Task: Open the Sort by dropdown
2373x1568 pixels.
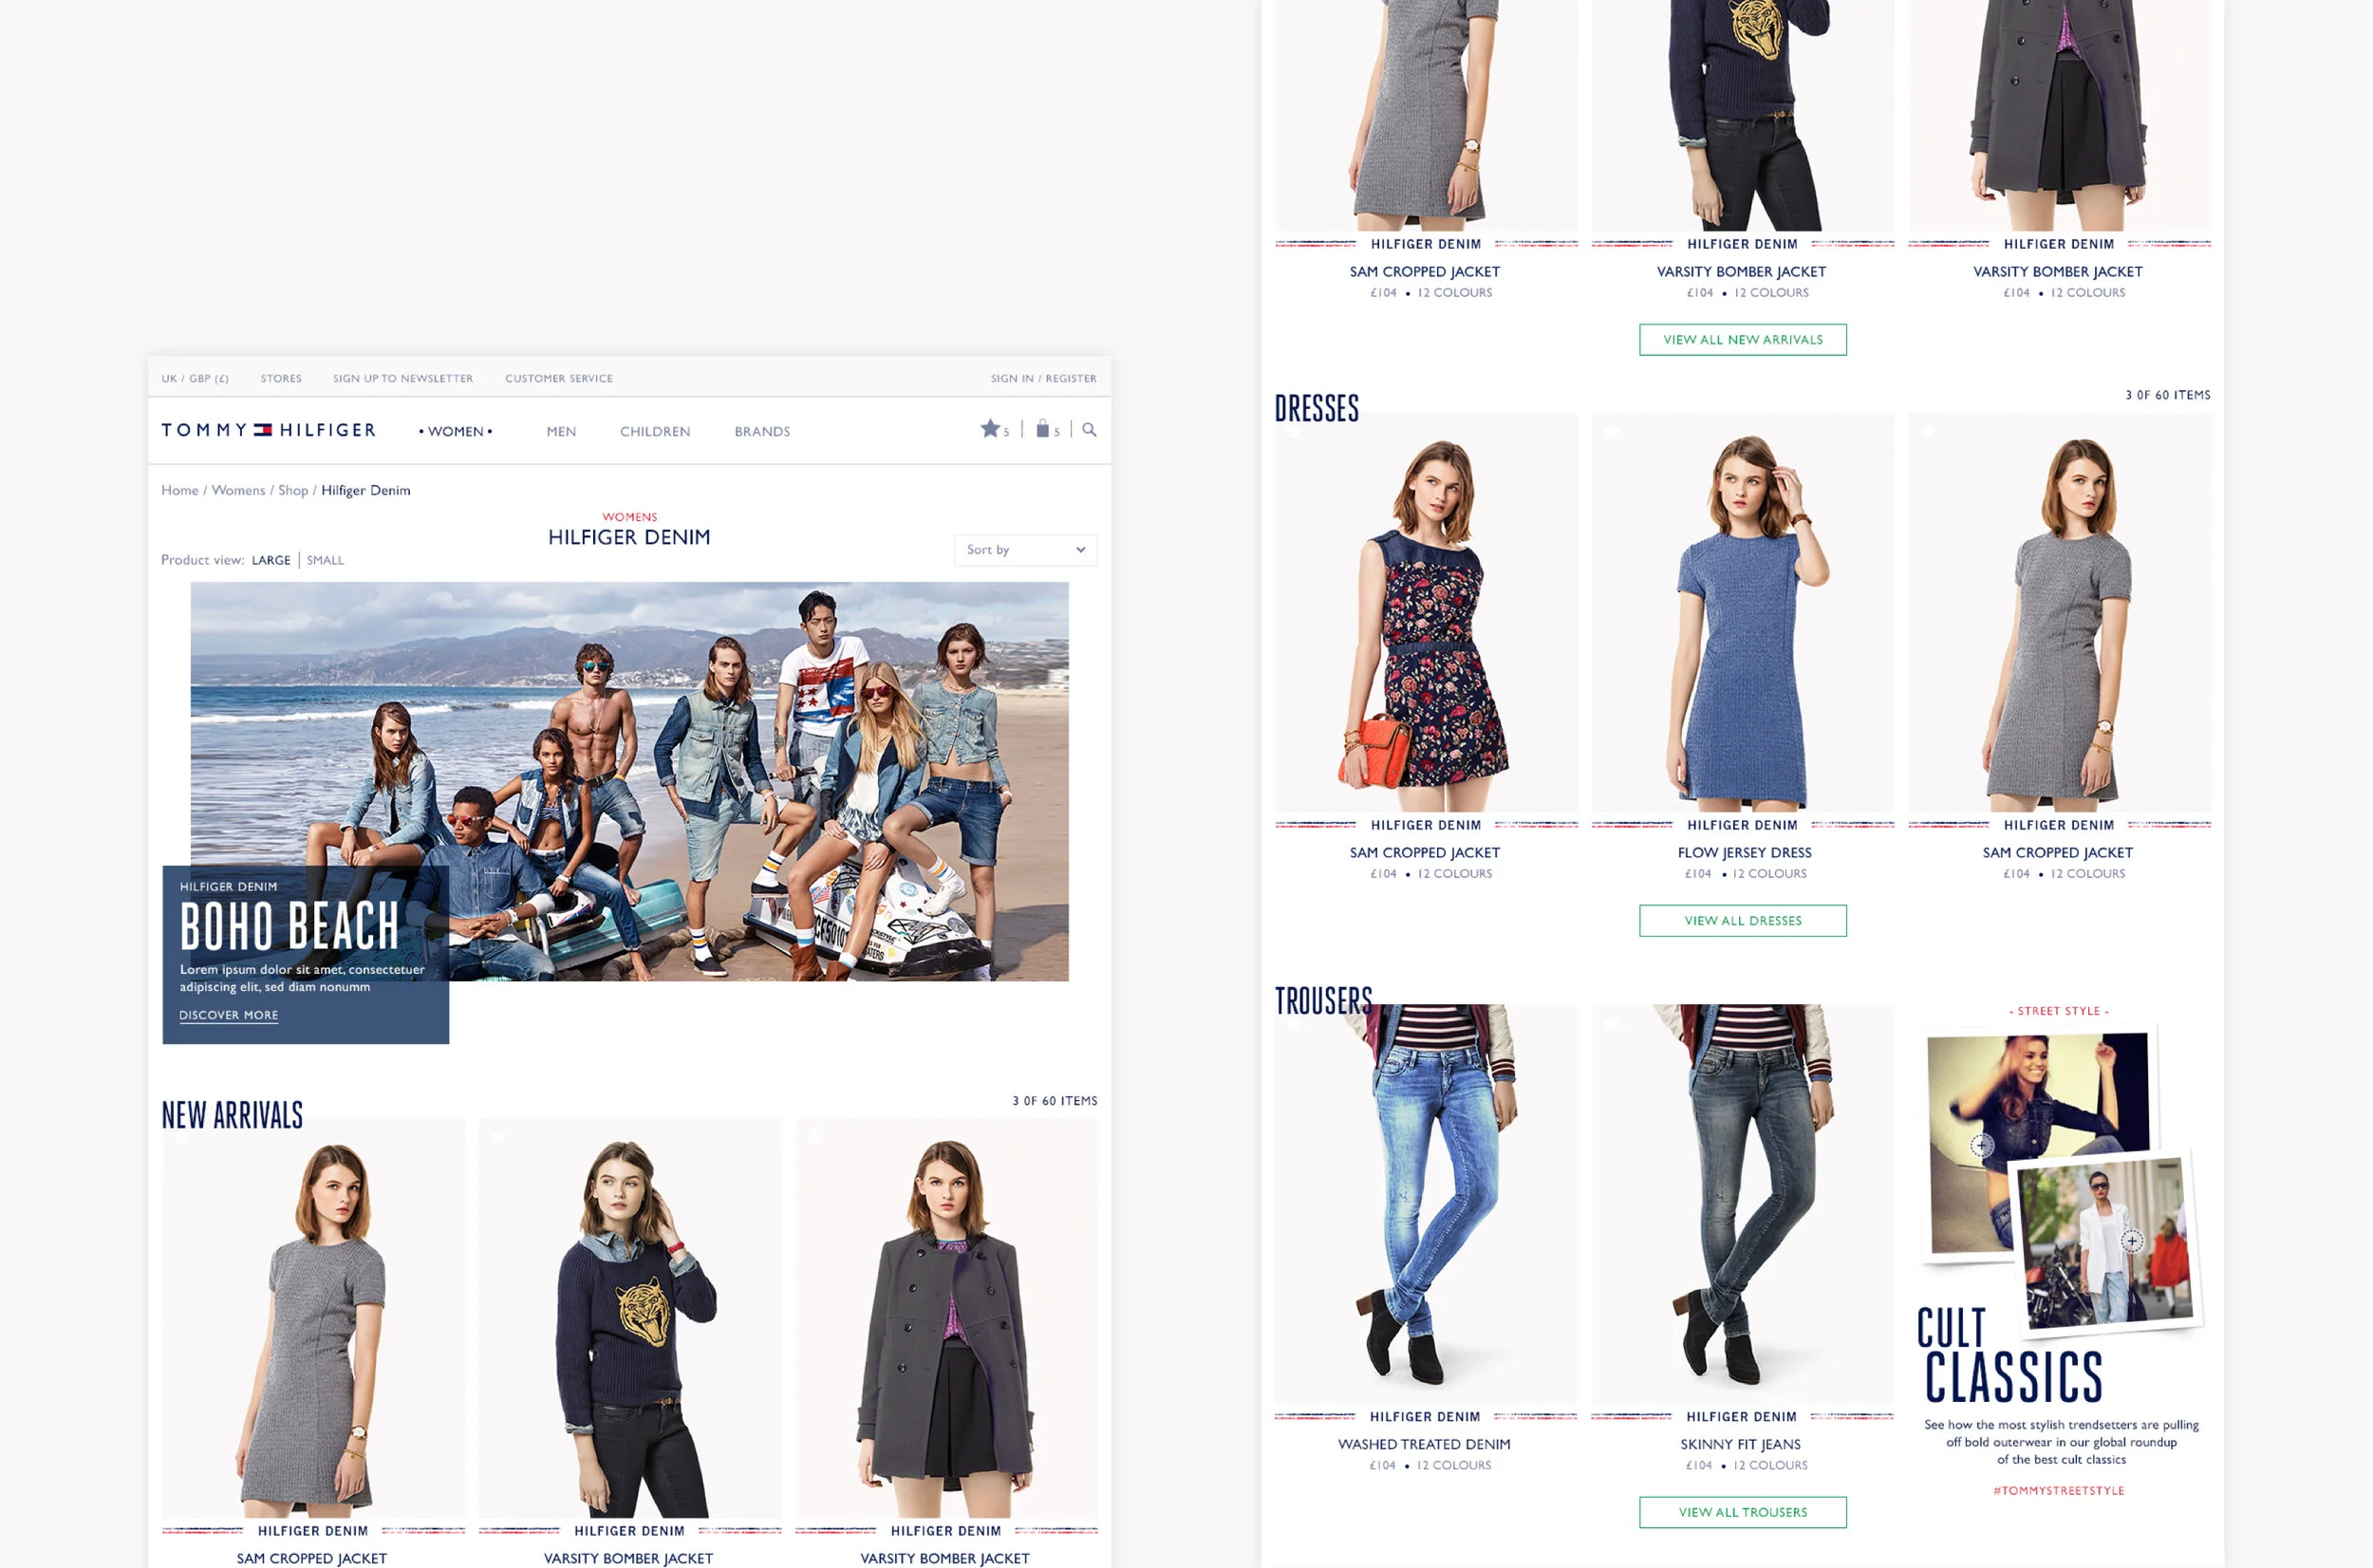Action: tap(1025, 550)
